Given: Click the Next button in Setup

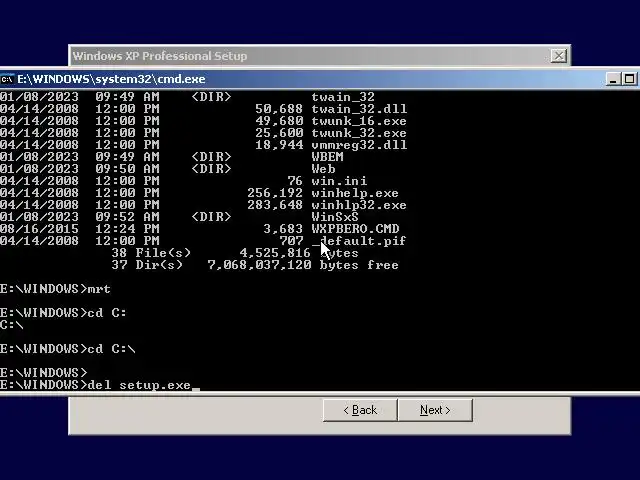Looking at the screenshot, I should [x=435, y=410].
